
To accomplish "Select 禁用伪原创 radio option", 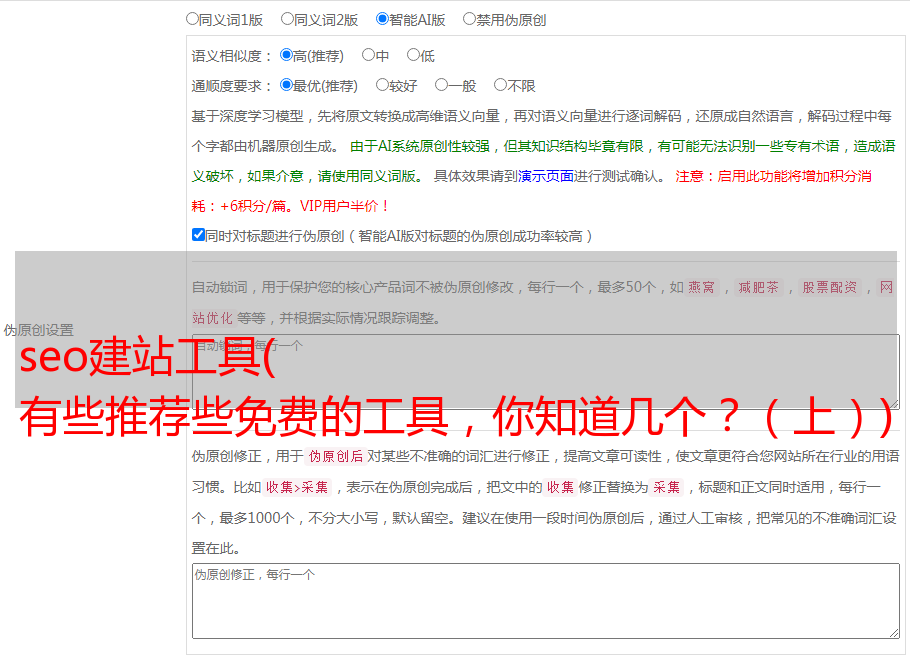I will click(x=469, y=19).
